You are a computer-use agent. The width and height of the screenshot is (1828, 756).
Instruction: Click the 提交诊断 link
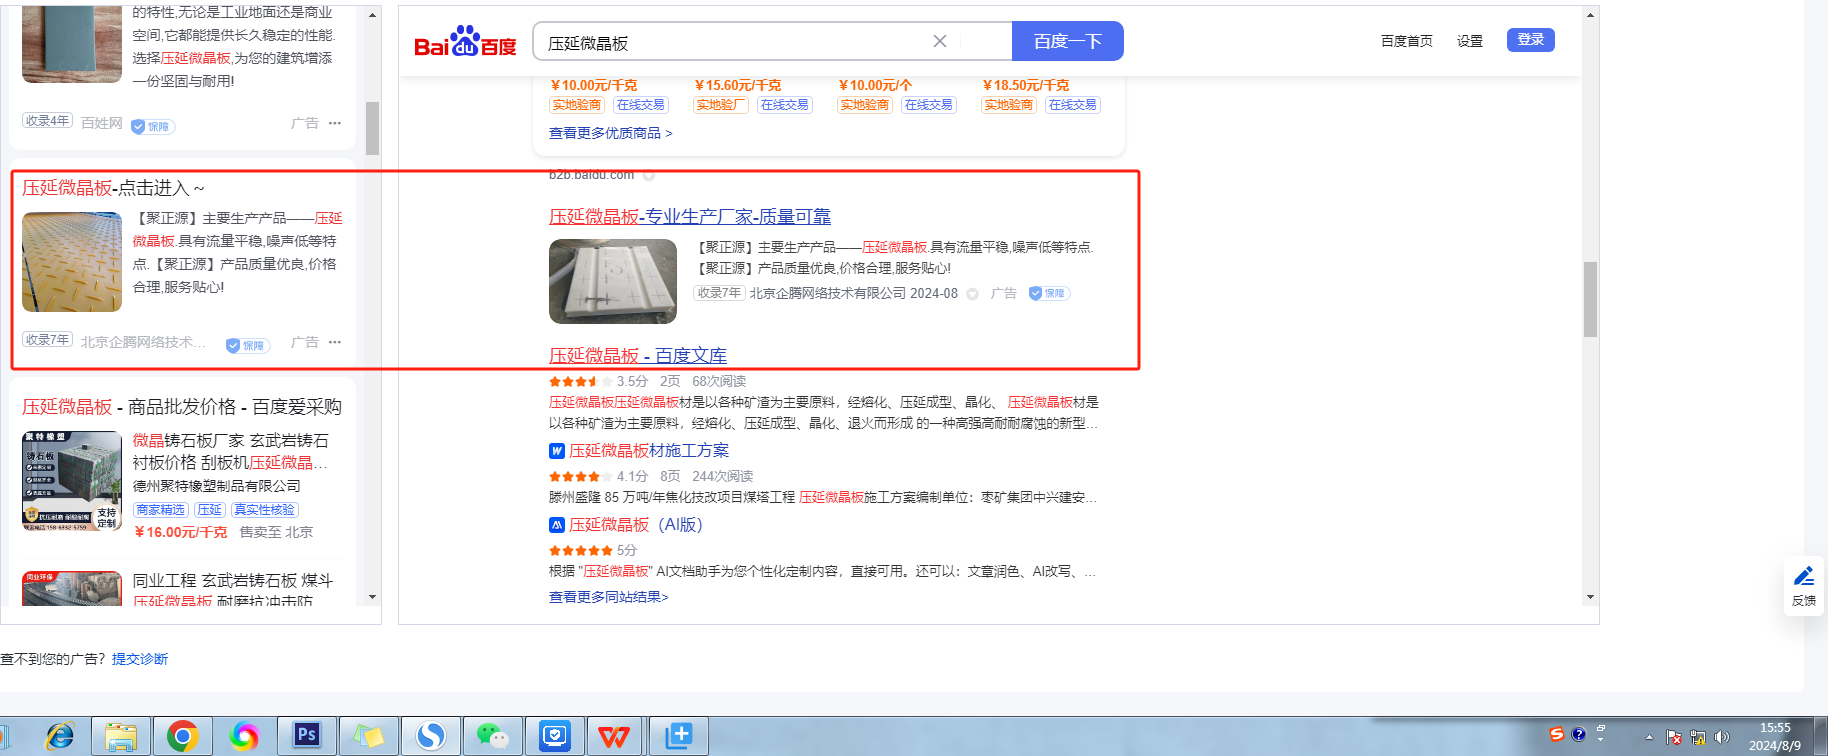tap(140, 659)
